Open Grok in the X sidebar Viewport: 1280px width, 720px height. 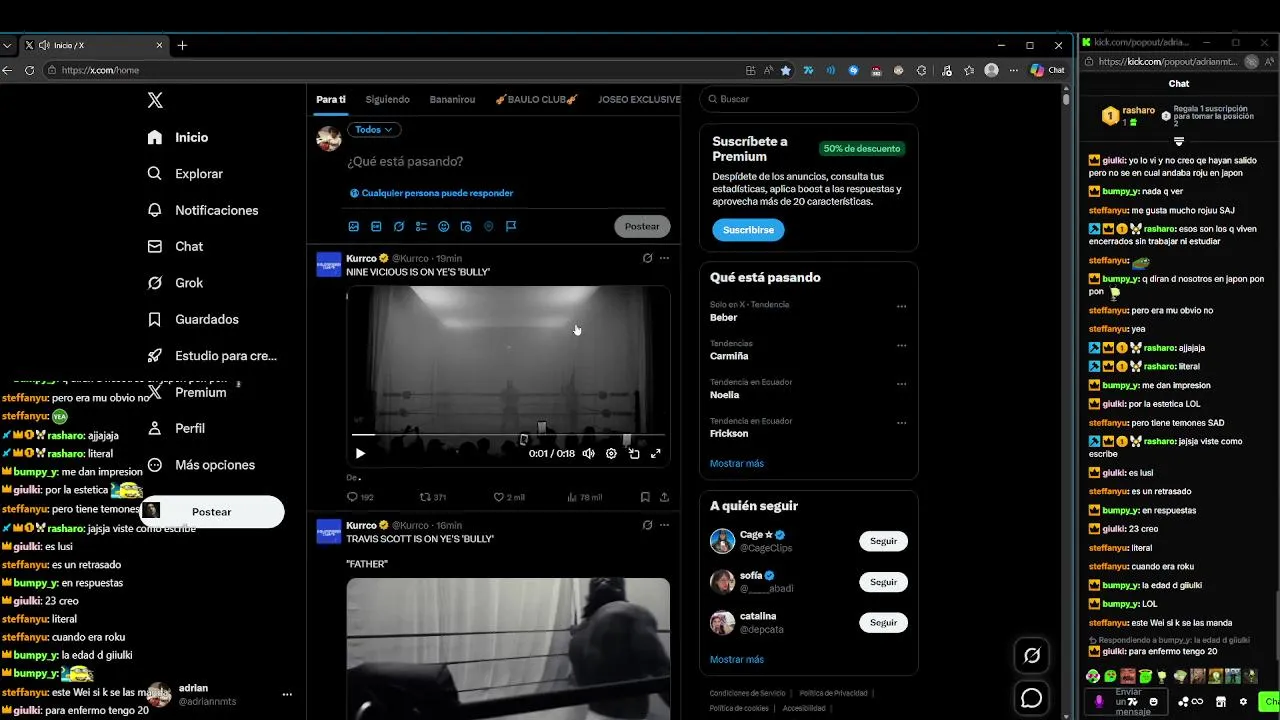175,283
